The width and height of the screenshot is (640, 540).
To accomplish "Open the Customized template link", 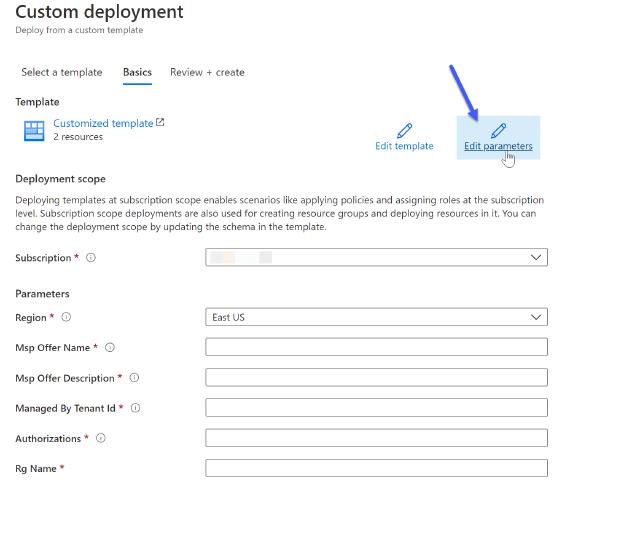I will 103,123.
